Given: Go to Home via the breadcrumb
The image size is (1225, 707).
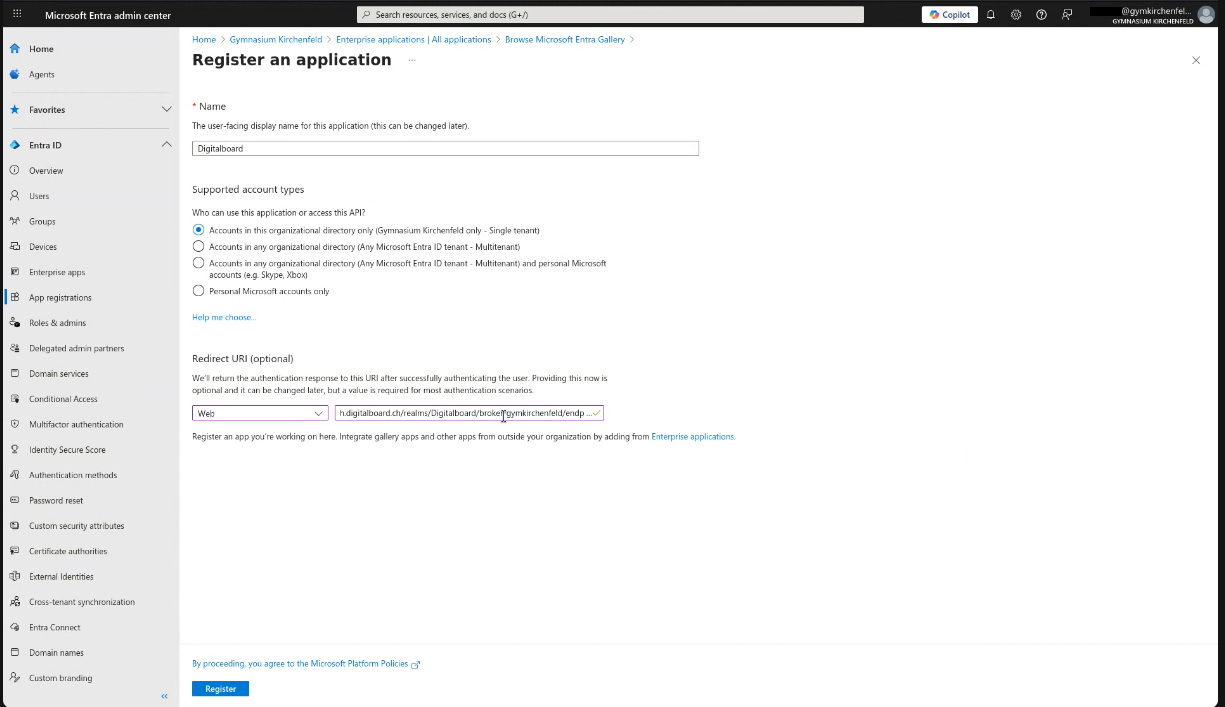Looking at the screenshot, I should 203,39.
